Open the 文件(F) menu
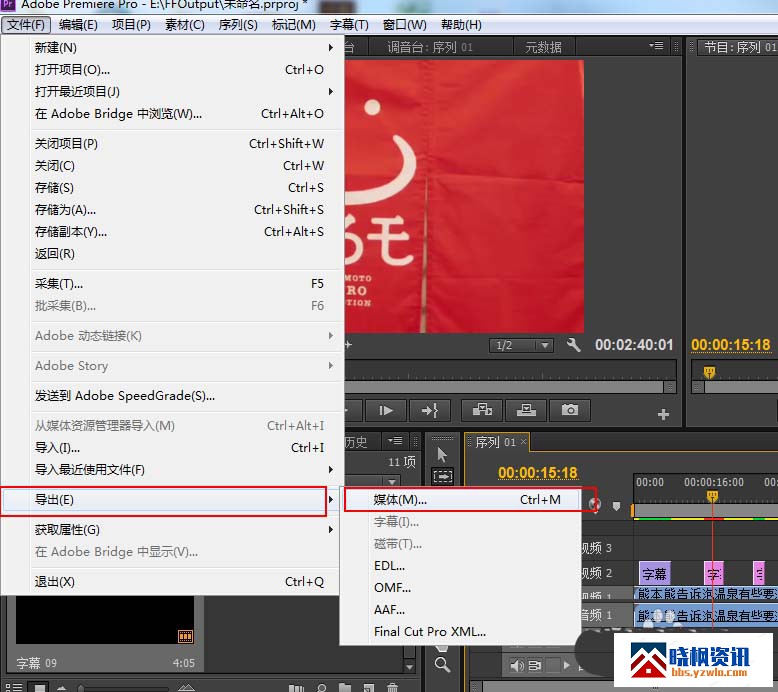The width and height of the screenshot is (778, 692). coord(26,25)
